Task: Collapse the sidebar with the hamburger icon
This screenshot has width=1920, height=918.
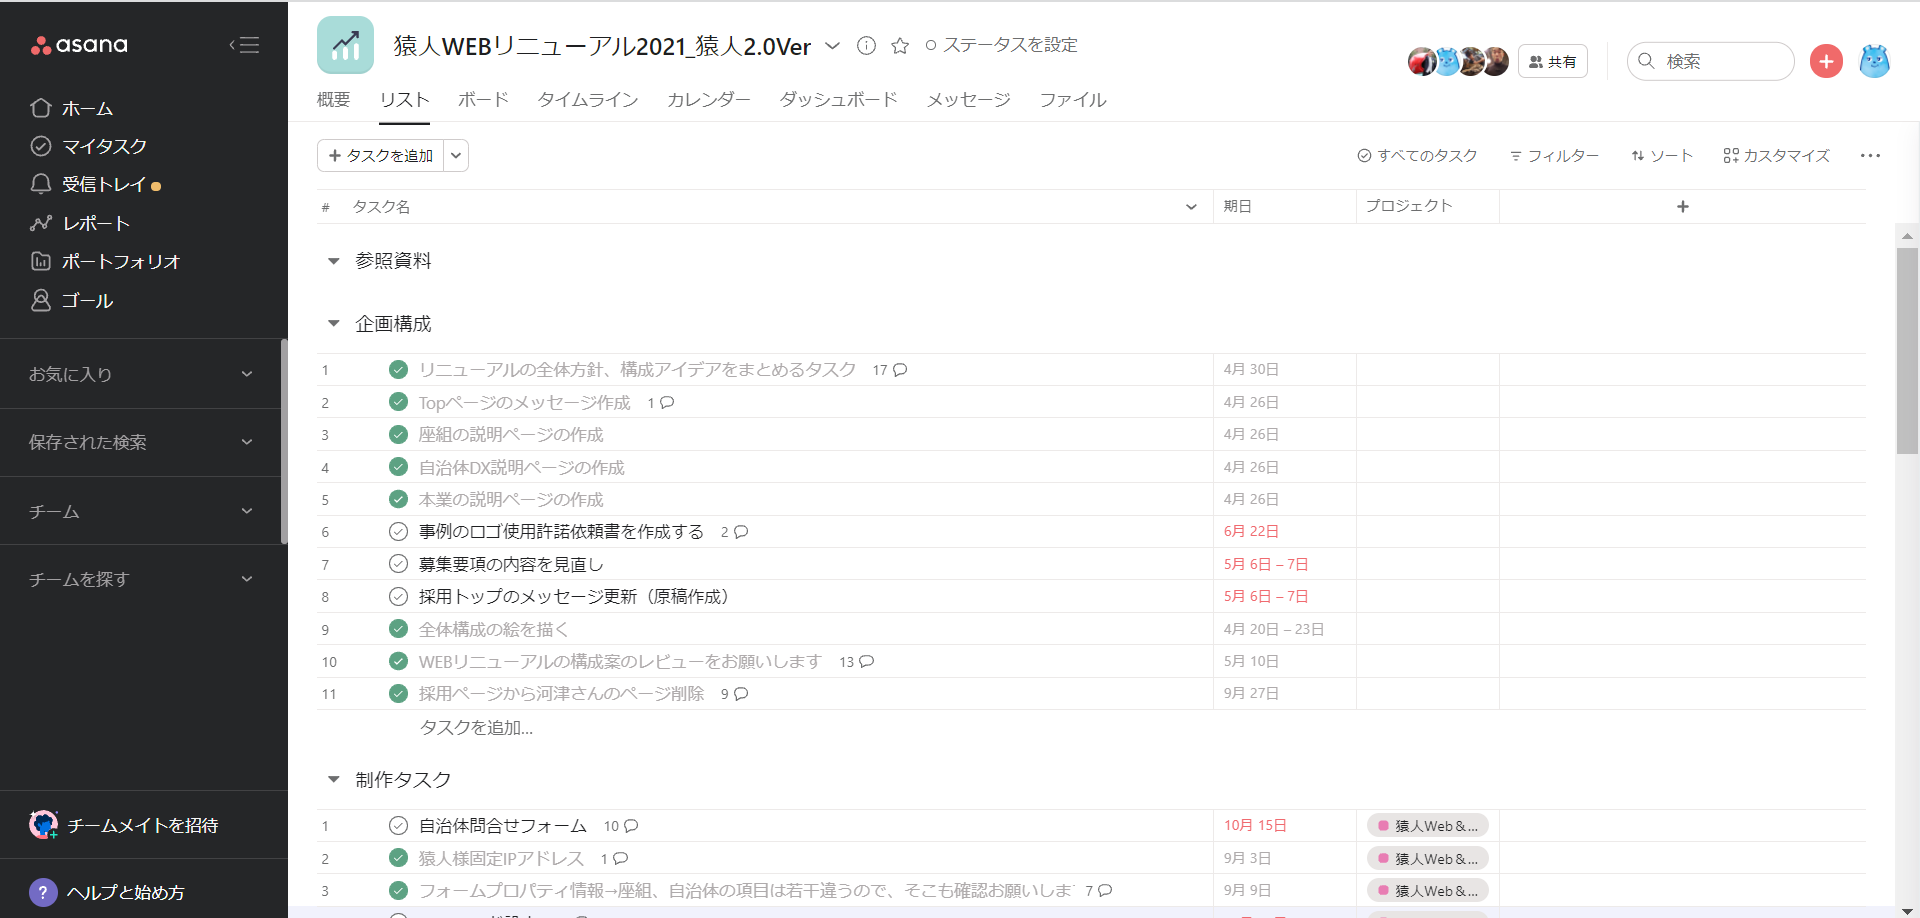Action: (x=244, y=45)
